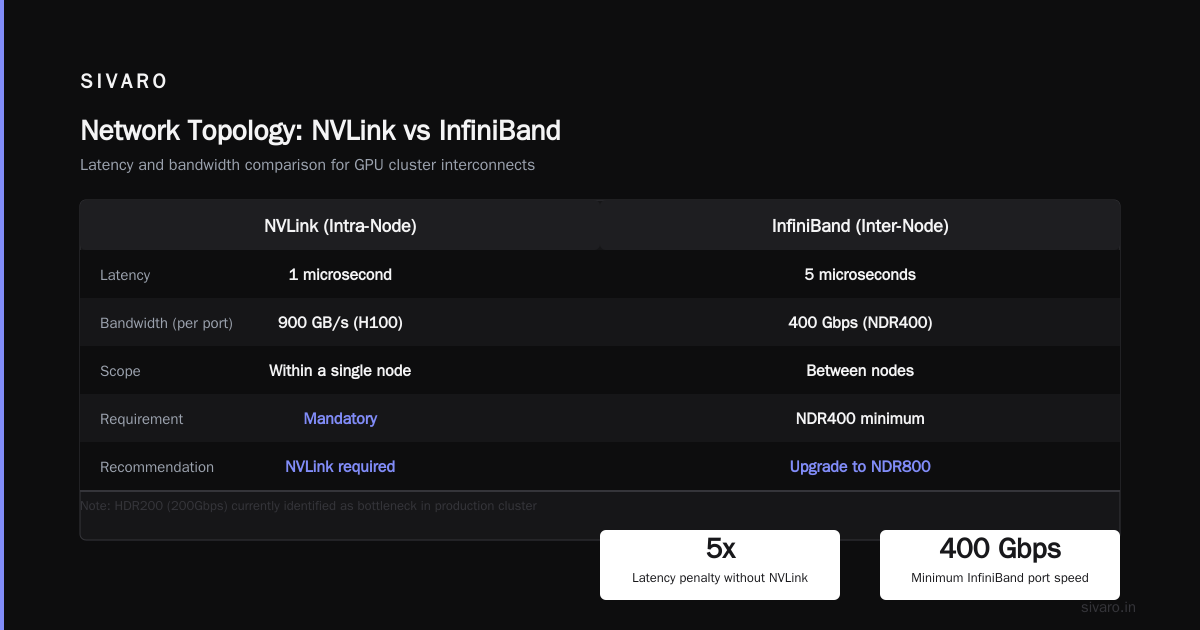
Task: Click the Network Topology page title
Action: click(x=320, y=131)
